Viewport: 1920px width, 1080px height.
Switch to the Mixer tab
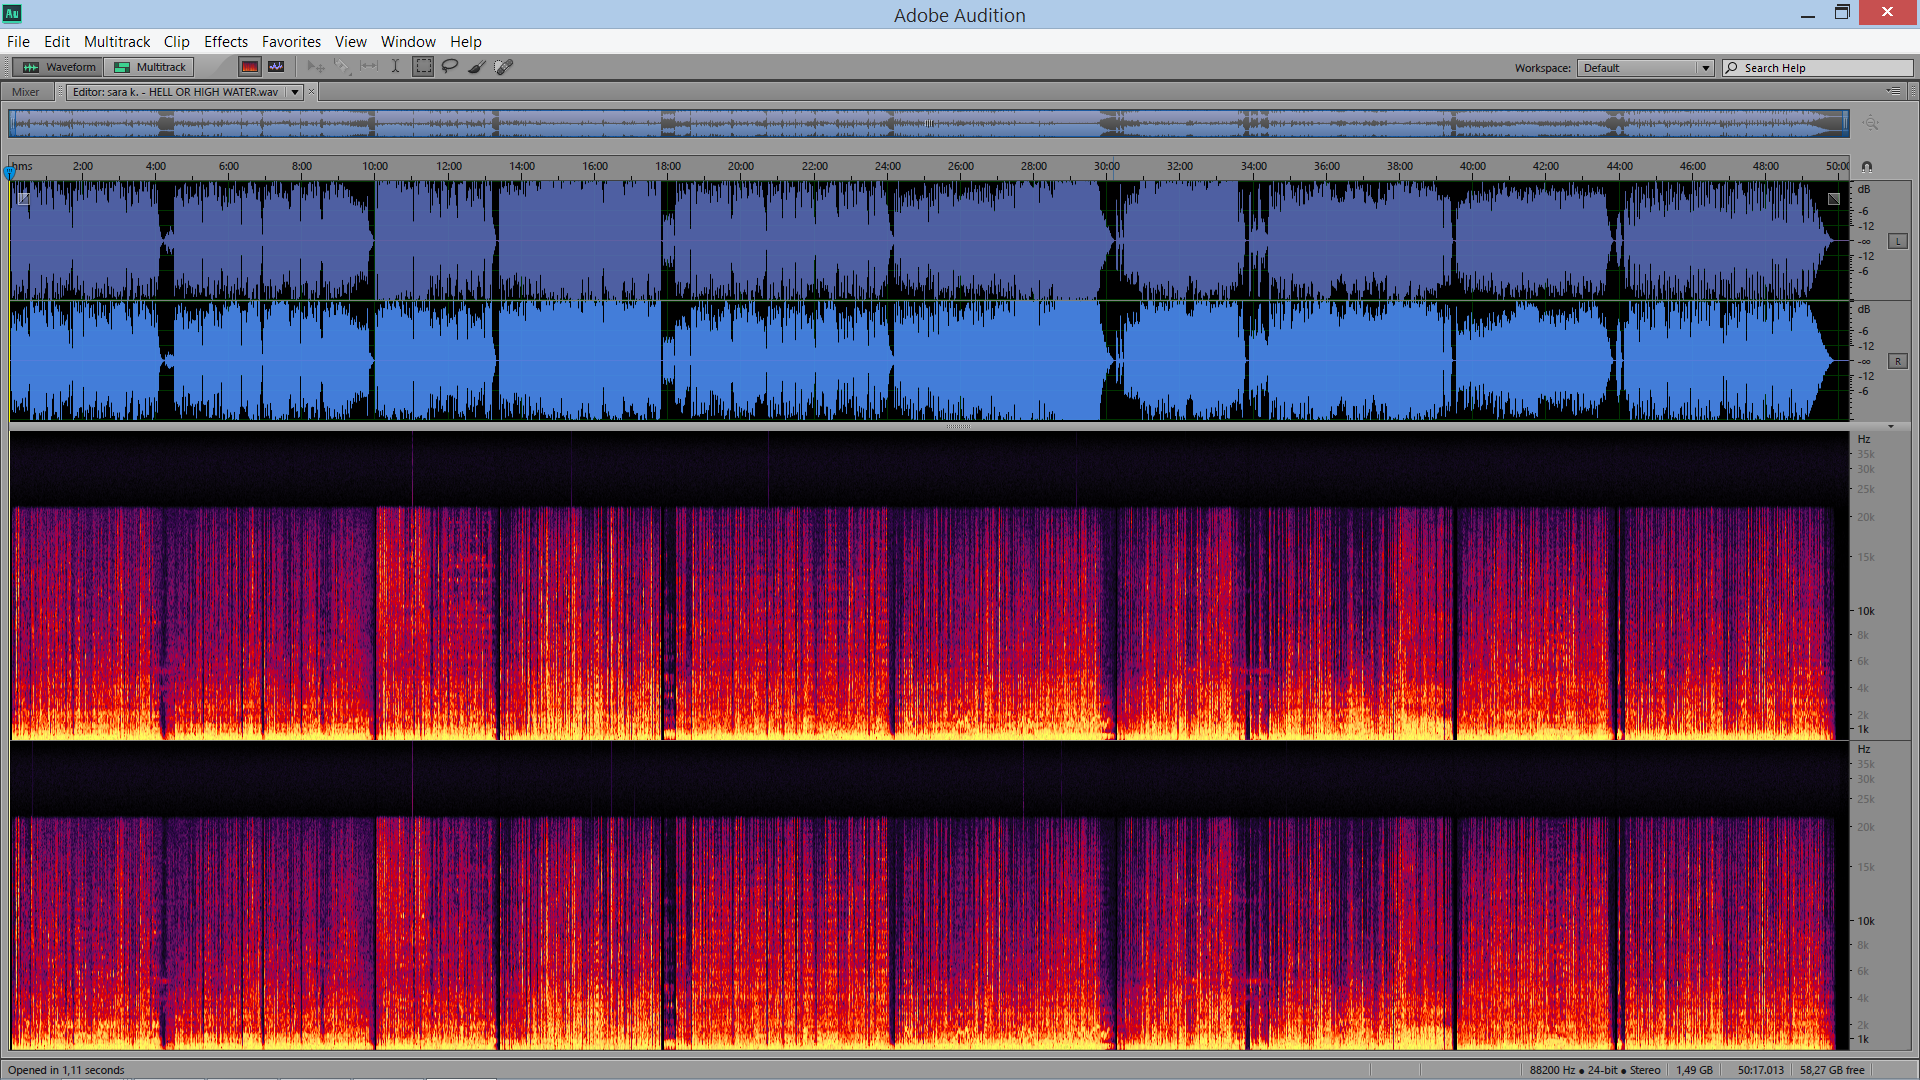tap(26, 92)
